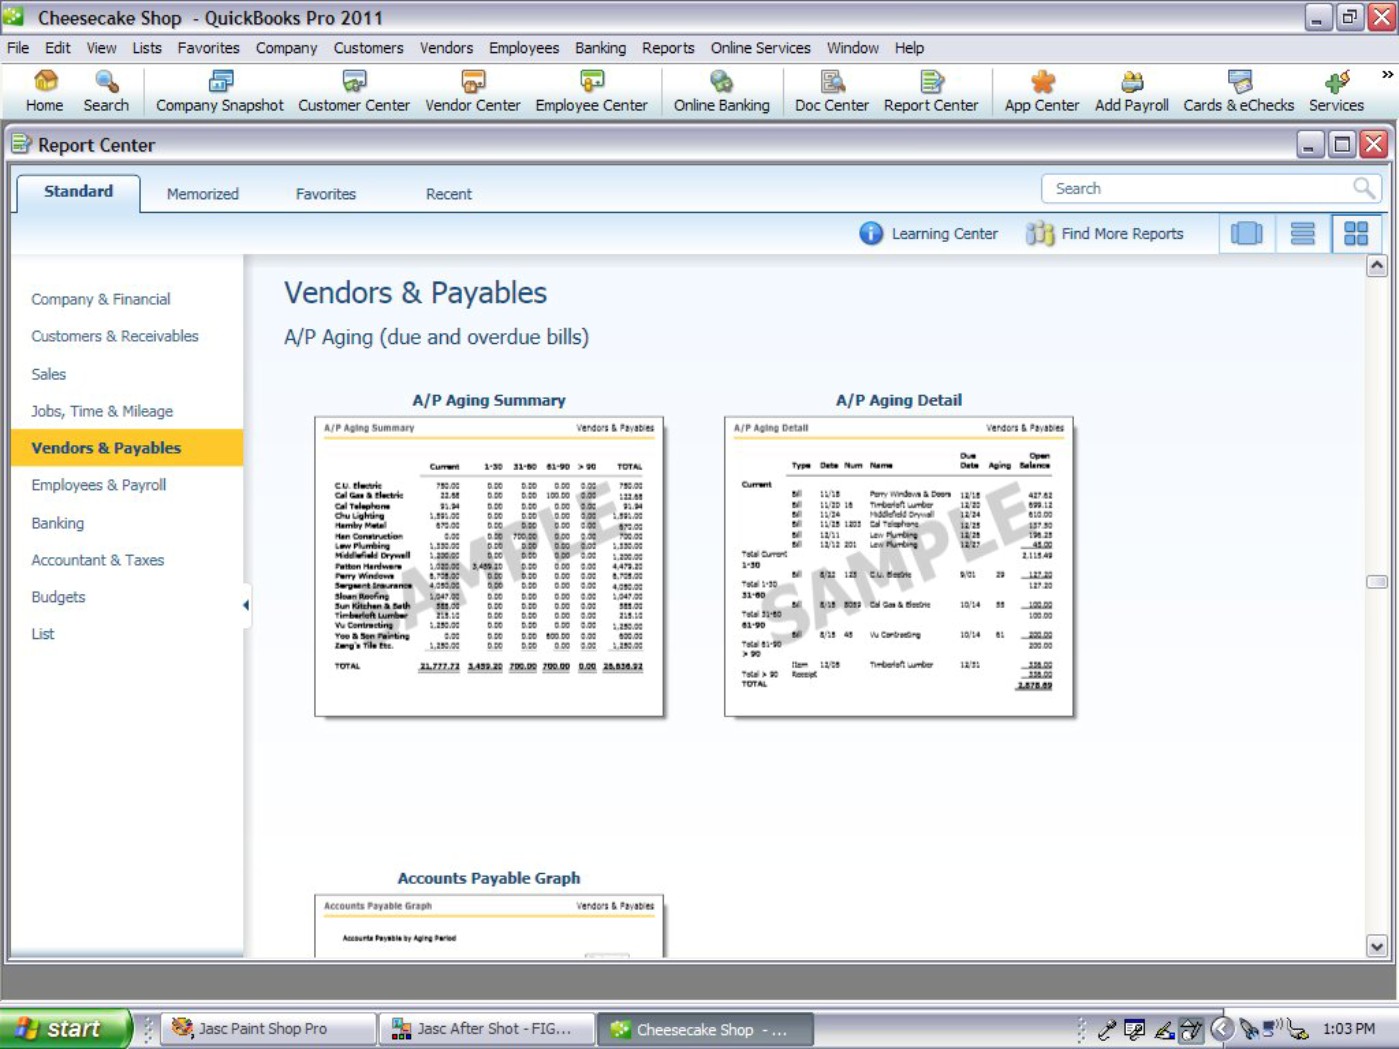Open the Help menu
The image size is (1399, 1049).
[x=909, y=48]
